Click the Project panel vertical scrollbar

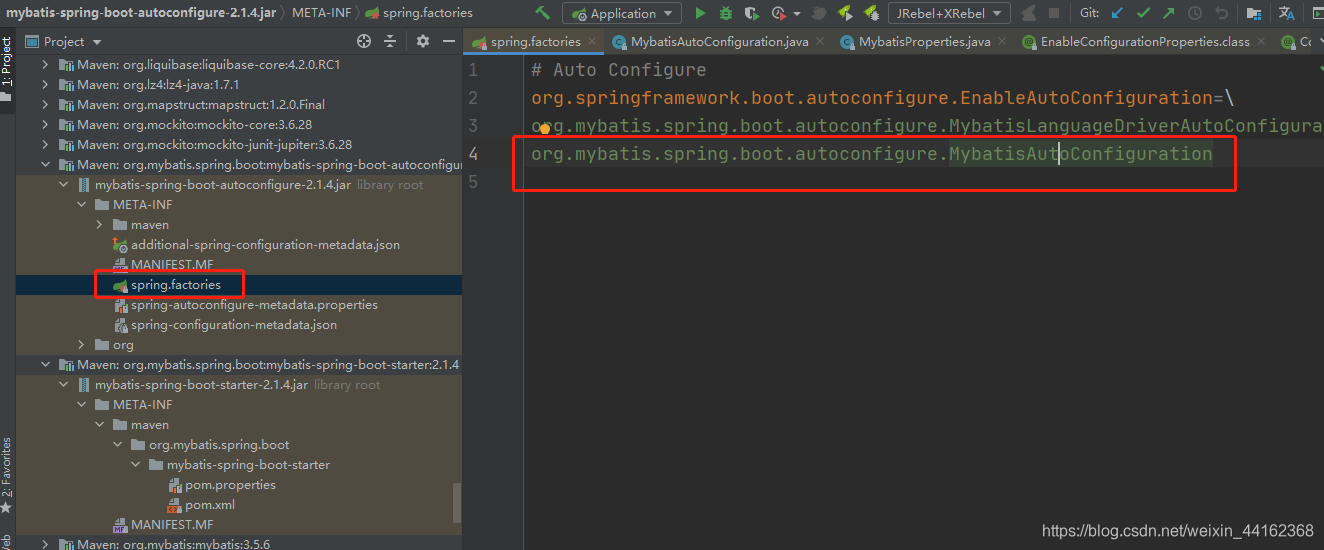tap(458, 503)
